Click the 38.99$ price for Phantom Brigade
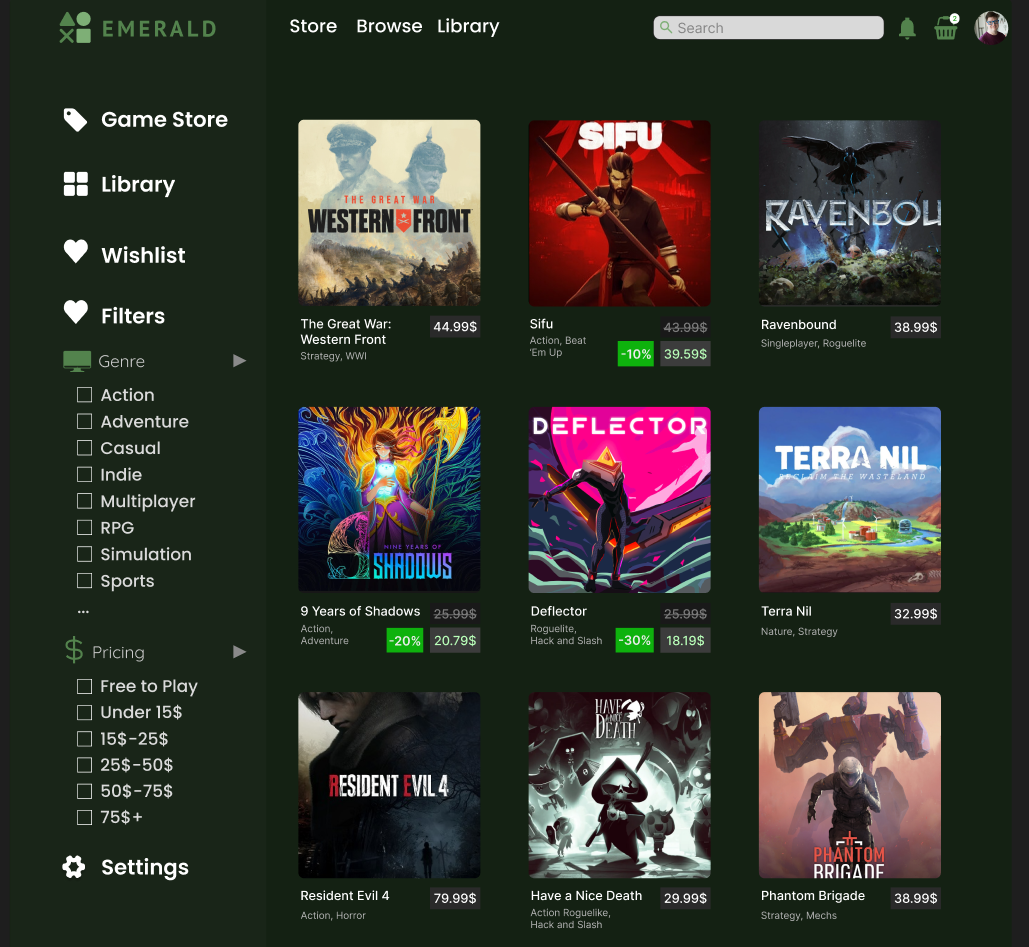The image size is (1029, 947). 915,898
